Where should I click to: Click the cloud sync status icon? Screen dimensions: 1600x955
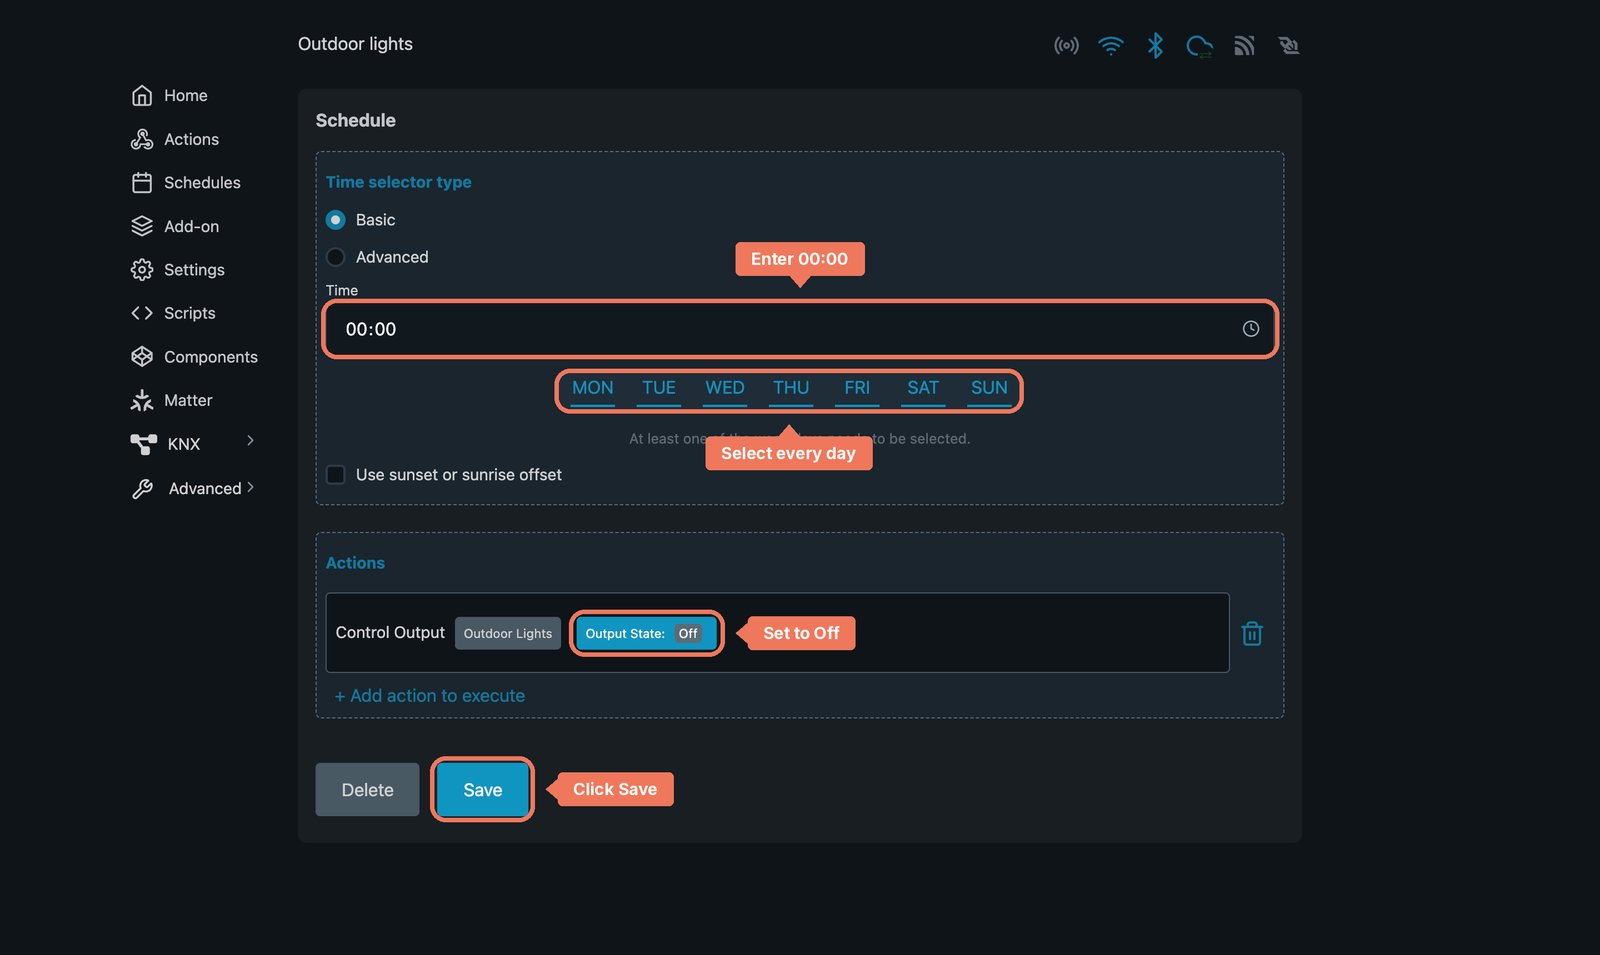coord(1199,46)
